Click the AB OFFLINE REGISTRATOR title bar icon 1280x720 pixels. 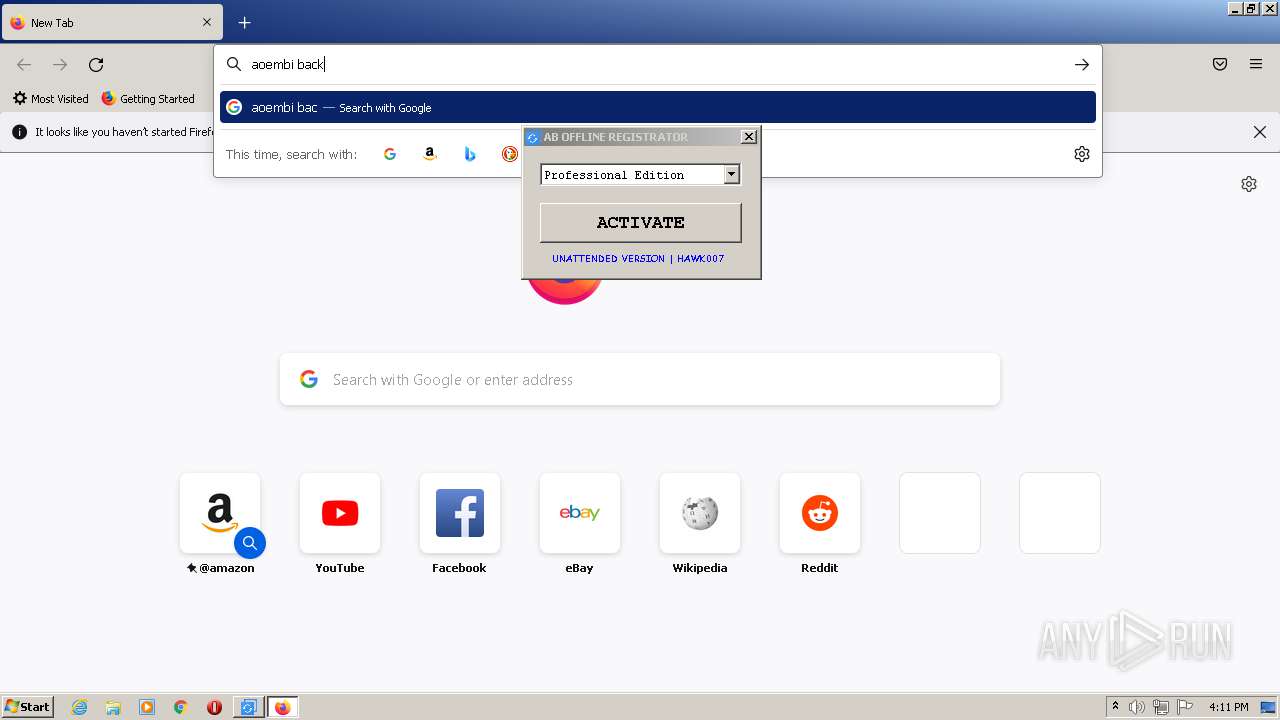[533, 137]
